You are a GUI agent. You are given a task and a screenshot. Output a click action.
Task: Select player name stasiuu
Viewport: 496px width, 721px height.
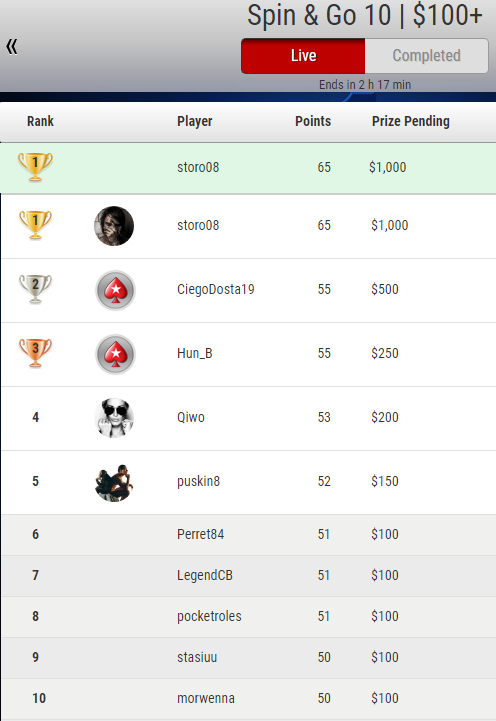197,657
